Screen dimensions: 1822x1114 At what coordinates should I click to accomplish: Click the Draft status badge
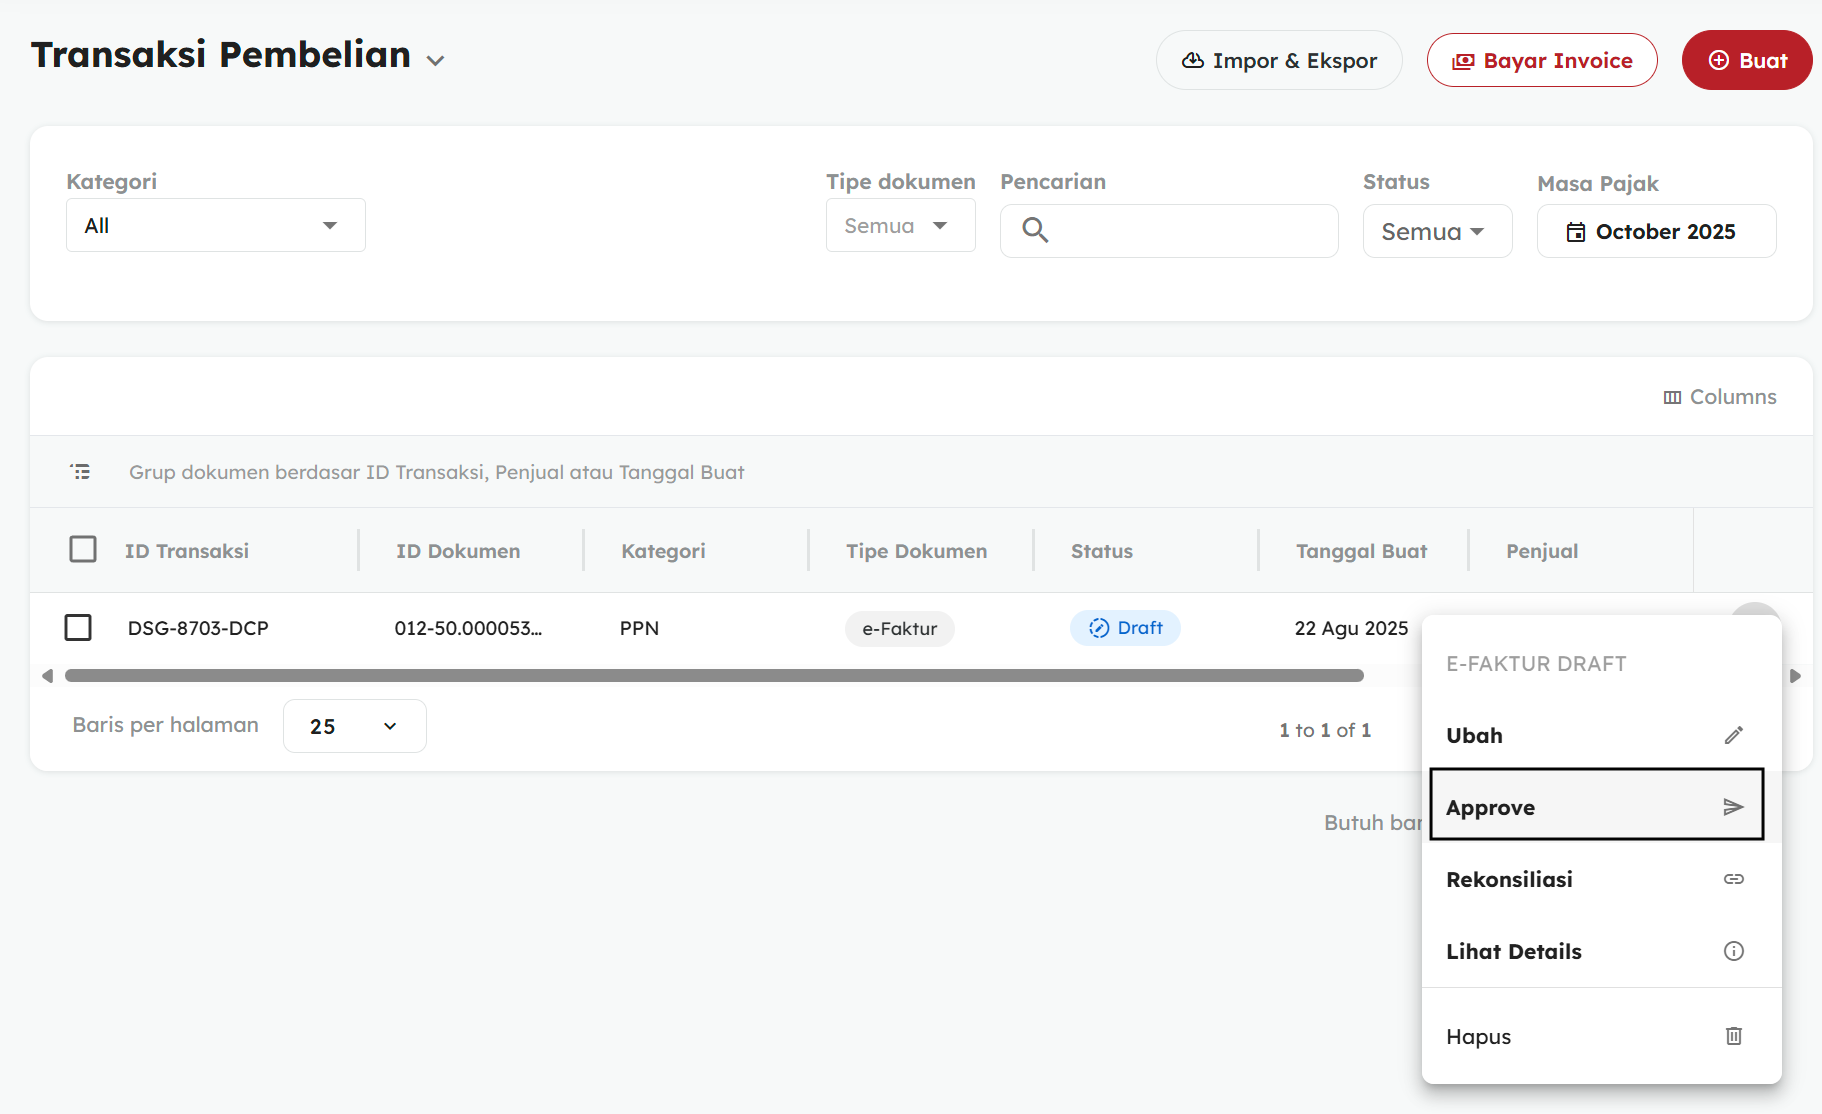pos(1125,628)
